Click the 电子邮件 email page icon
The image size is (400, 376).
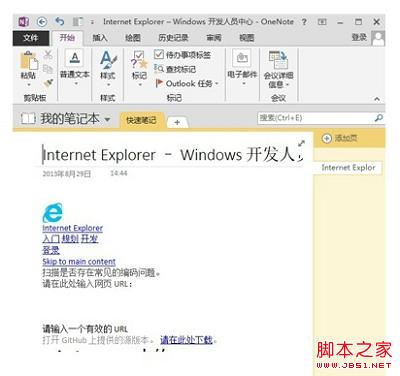(x=242, y=59)
